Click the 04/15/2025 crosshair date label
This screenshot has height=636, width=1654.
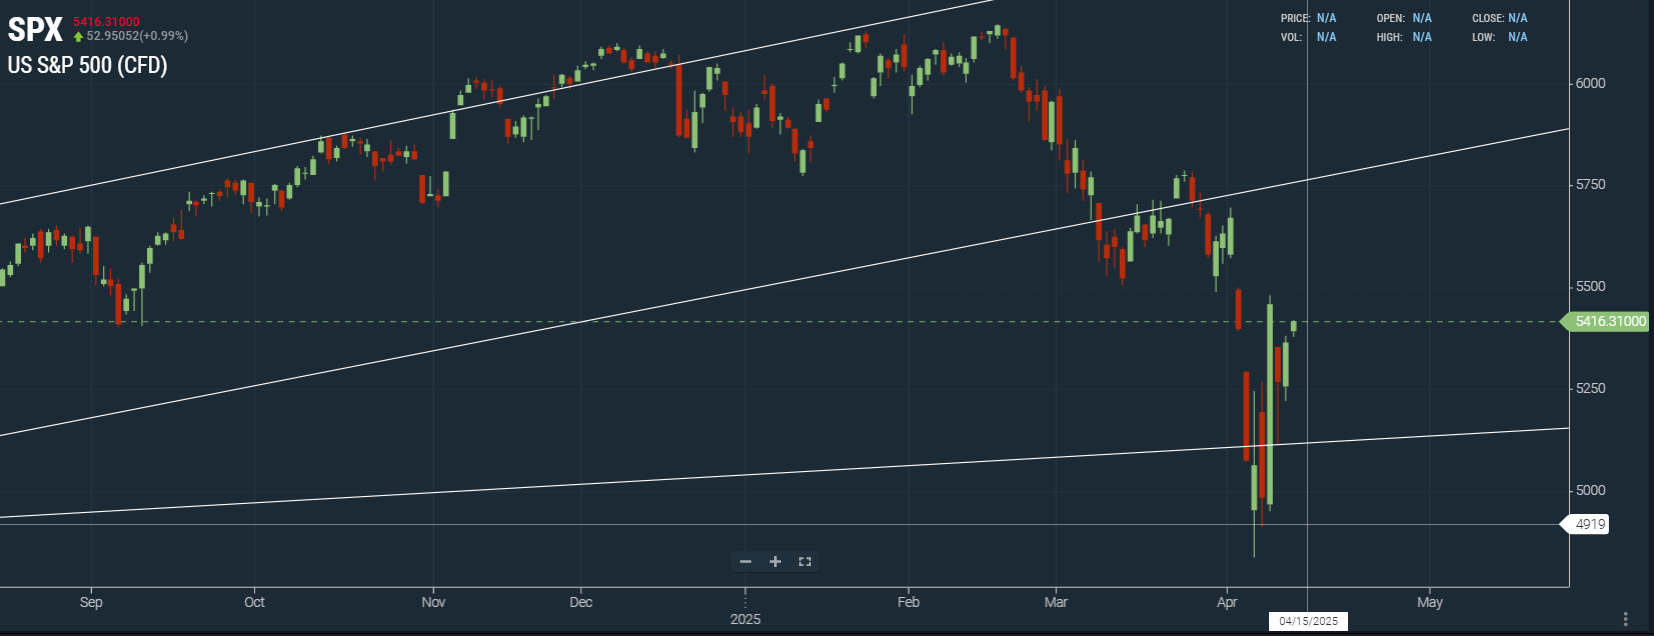(x=1308, y=621)
